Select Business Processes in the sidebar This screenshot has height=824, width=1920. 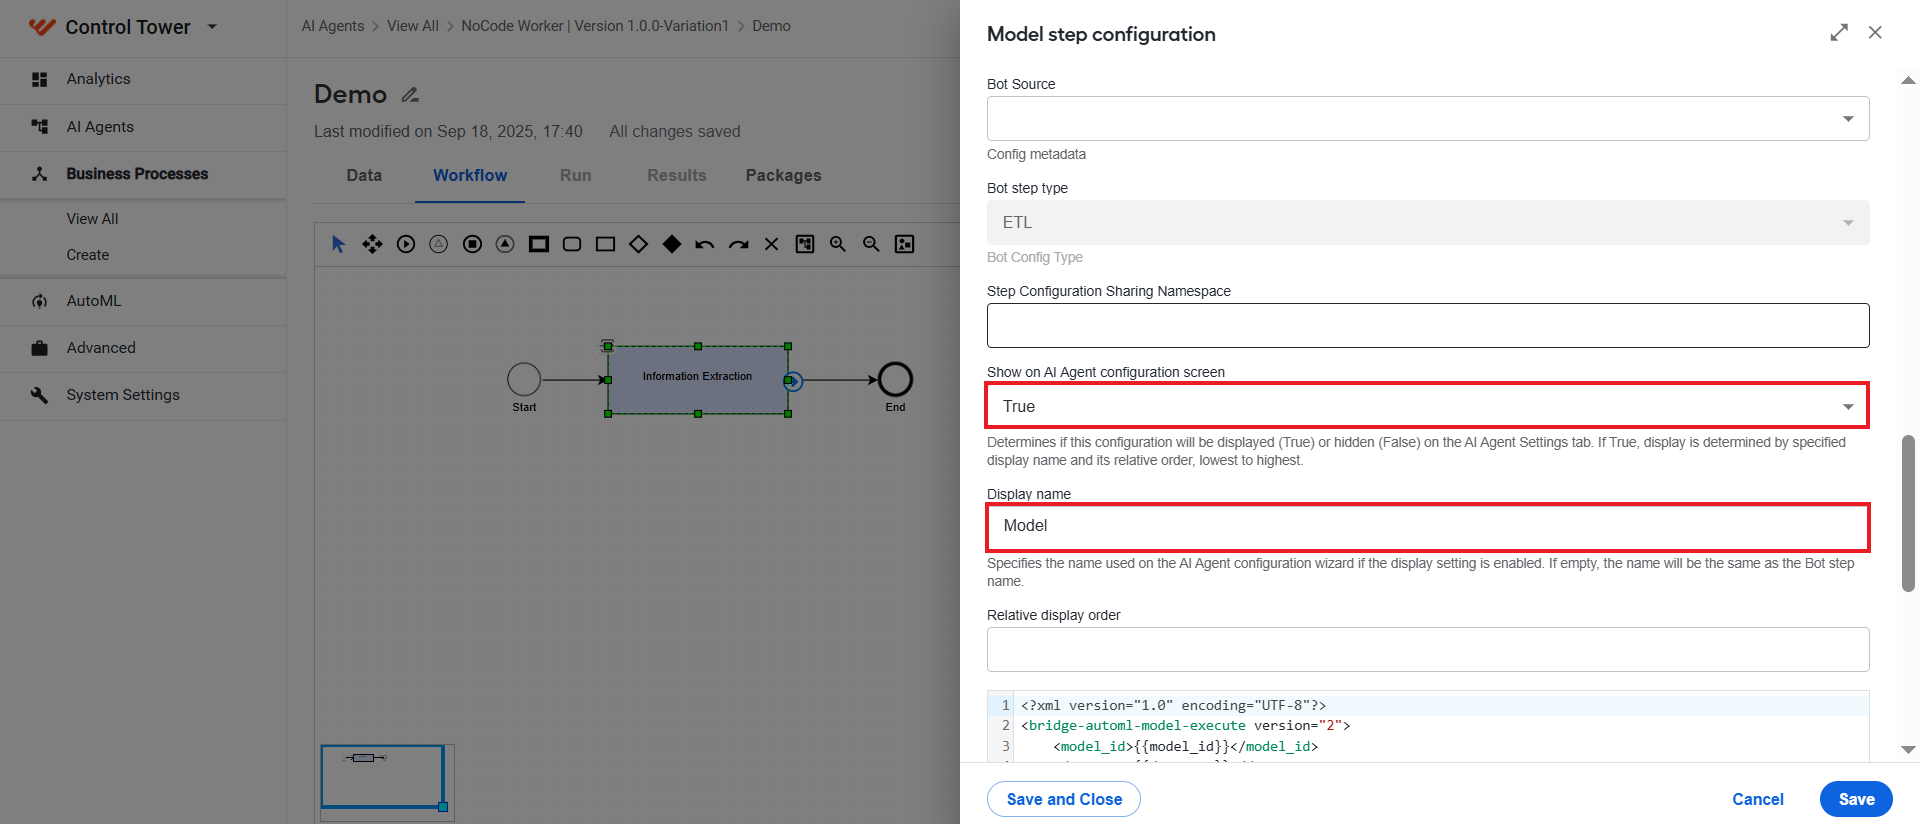point(143,174)
